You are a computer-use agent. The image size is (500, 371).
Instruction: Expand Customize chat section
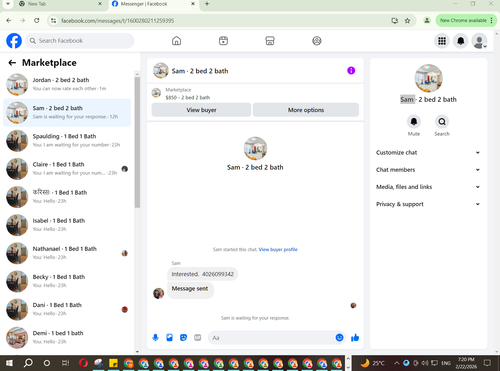(x=428, y=152)
